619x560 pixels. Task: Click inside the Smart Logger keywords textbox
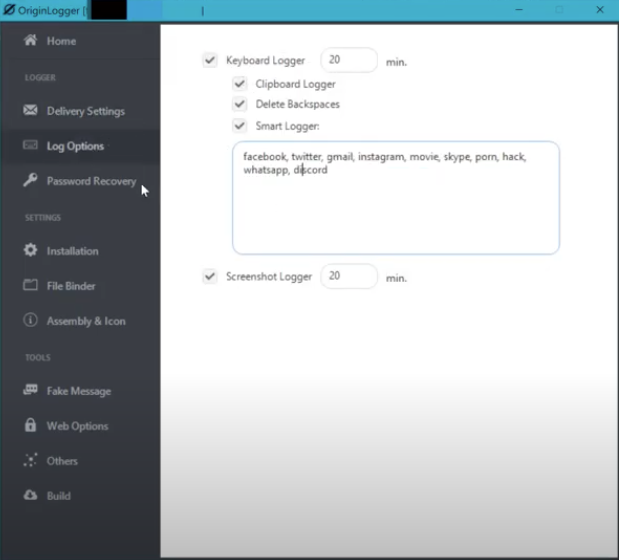click(x=396, y=198)
